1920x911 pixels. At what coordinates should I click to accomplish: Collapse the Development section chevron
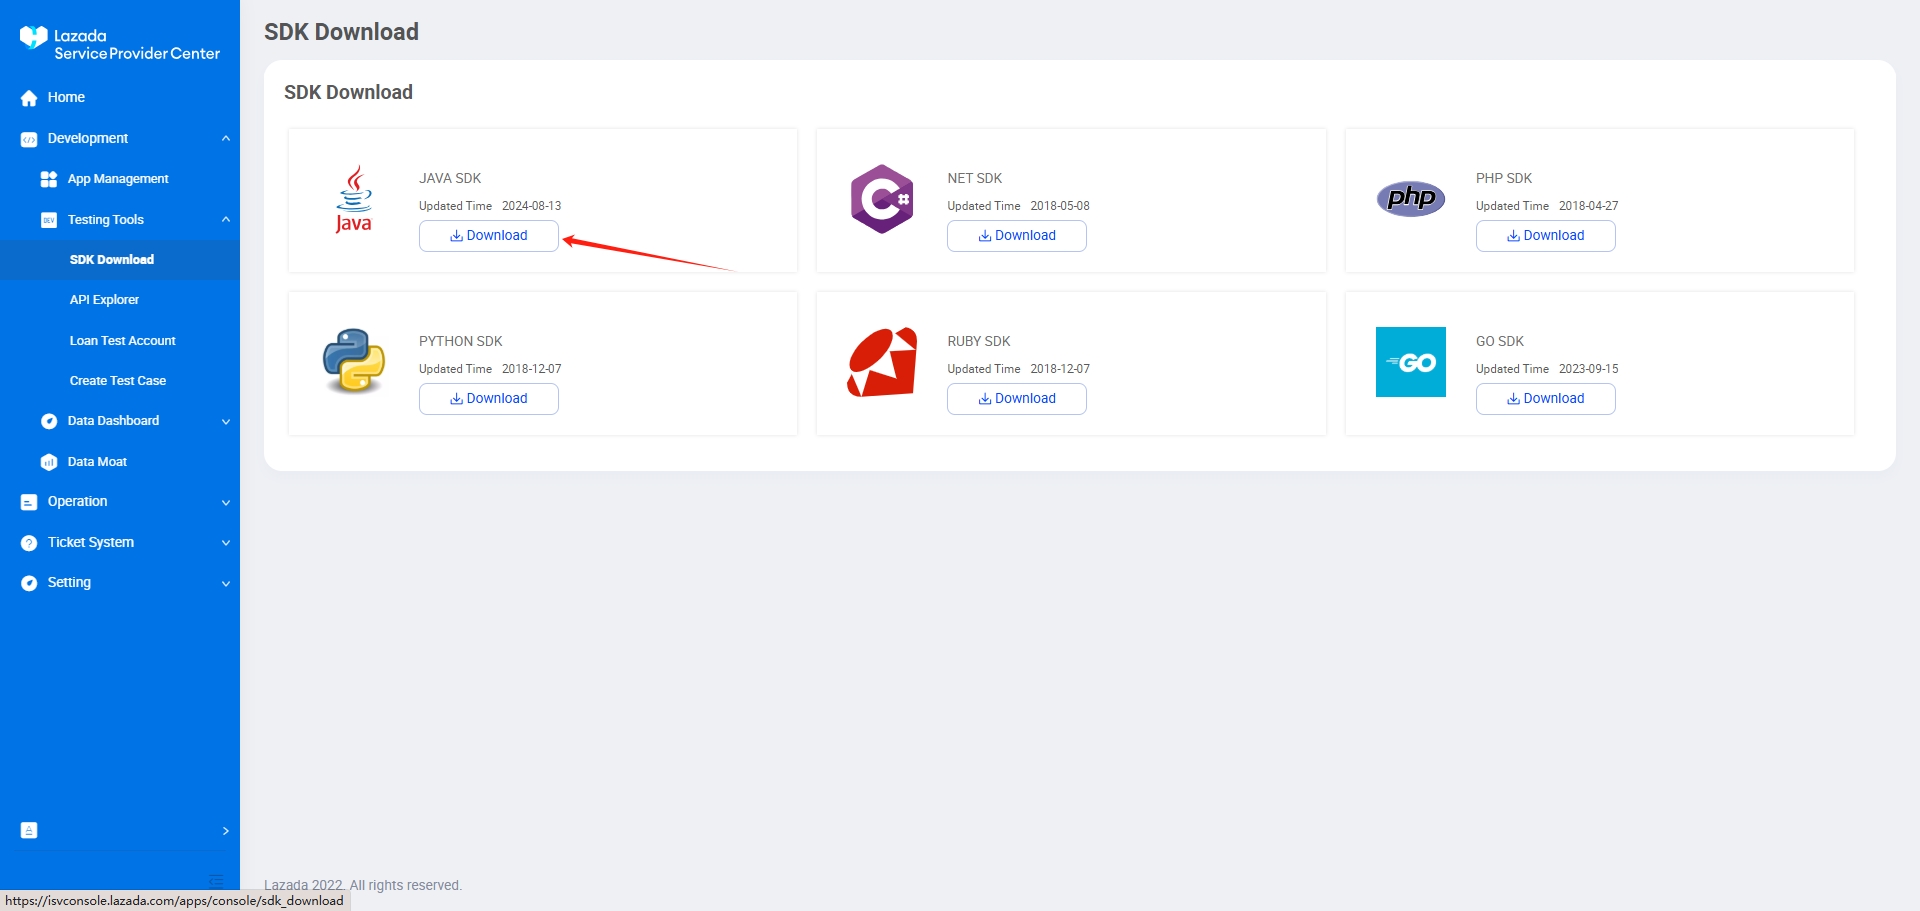tap(226, 139)
